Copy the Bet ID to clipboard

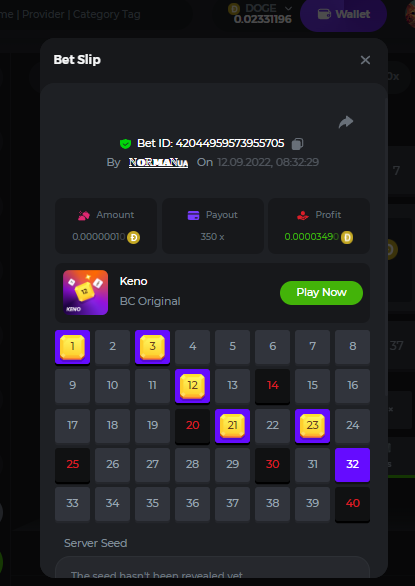[x=297, y=144]
